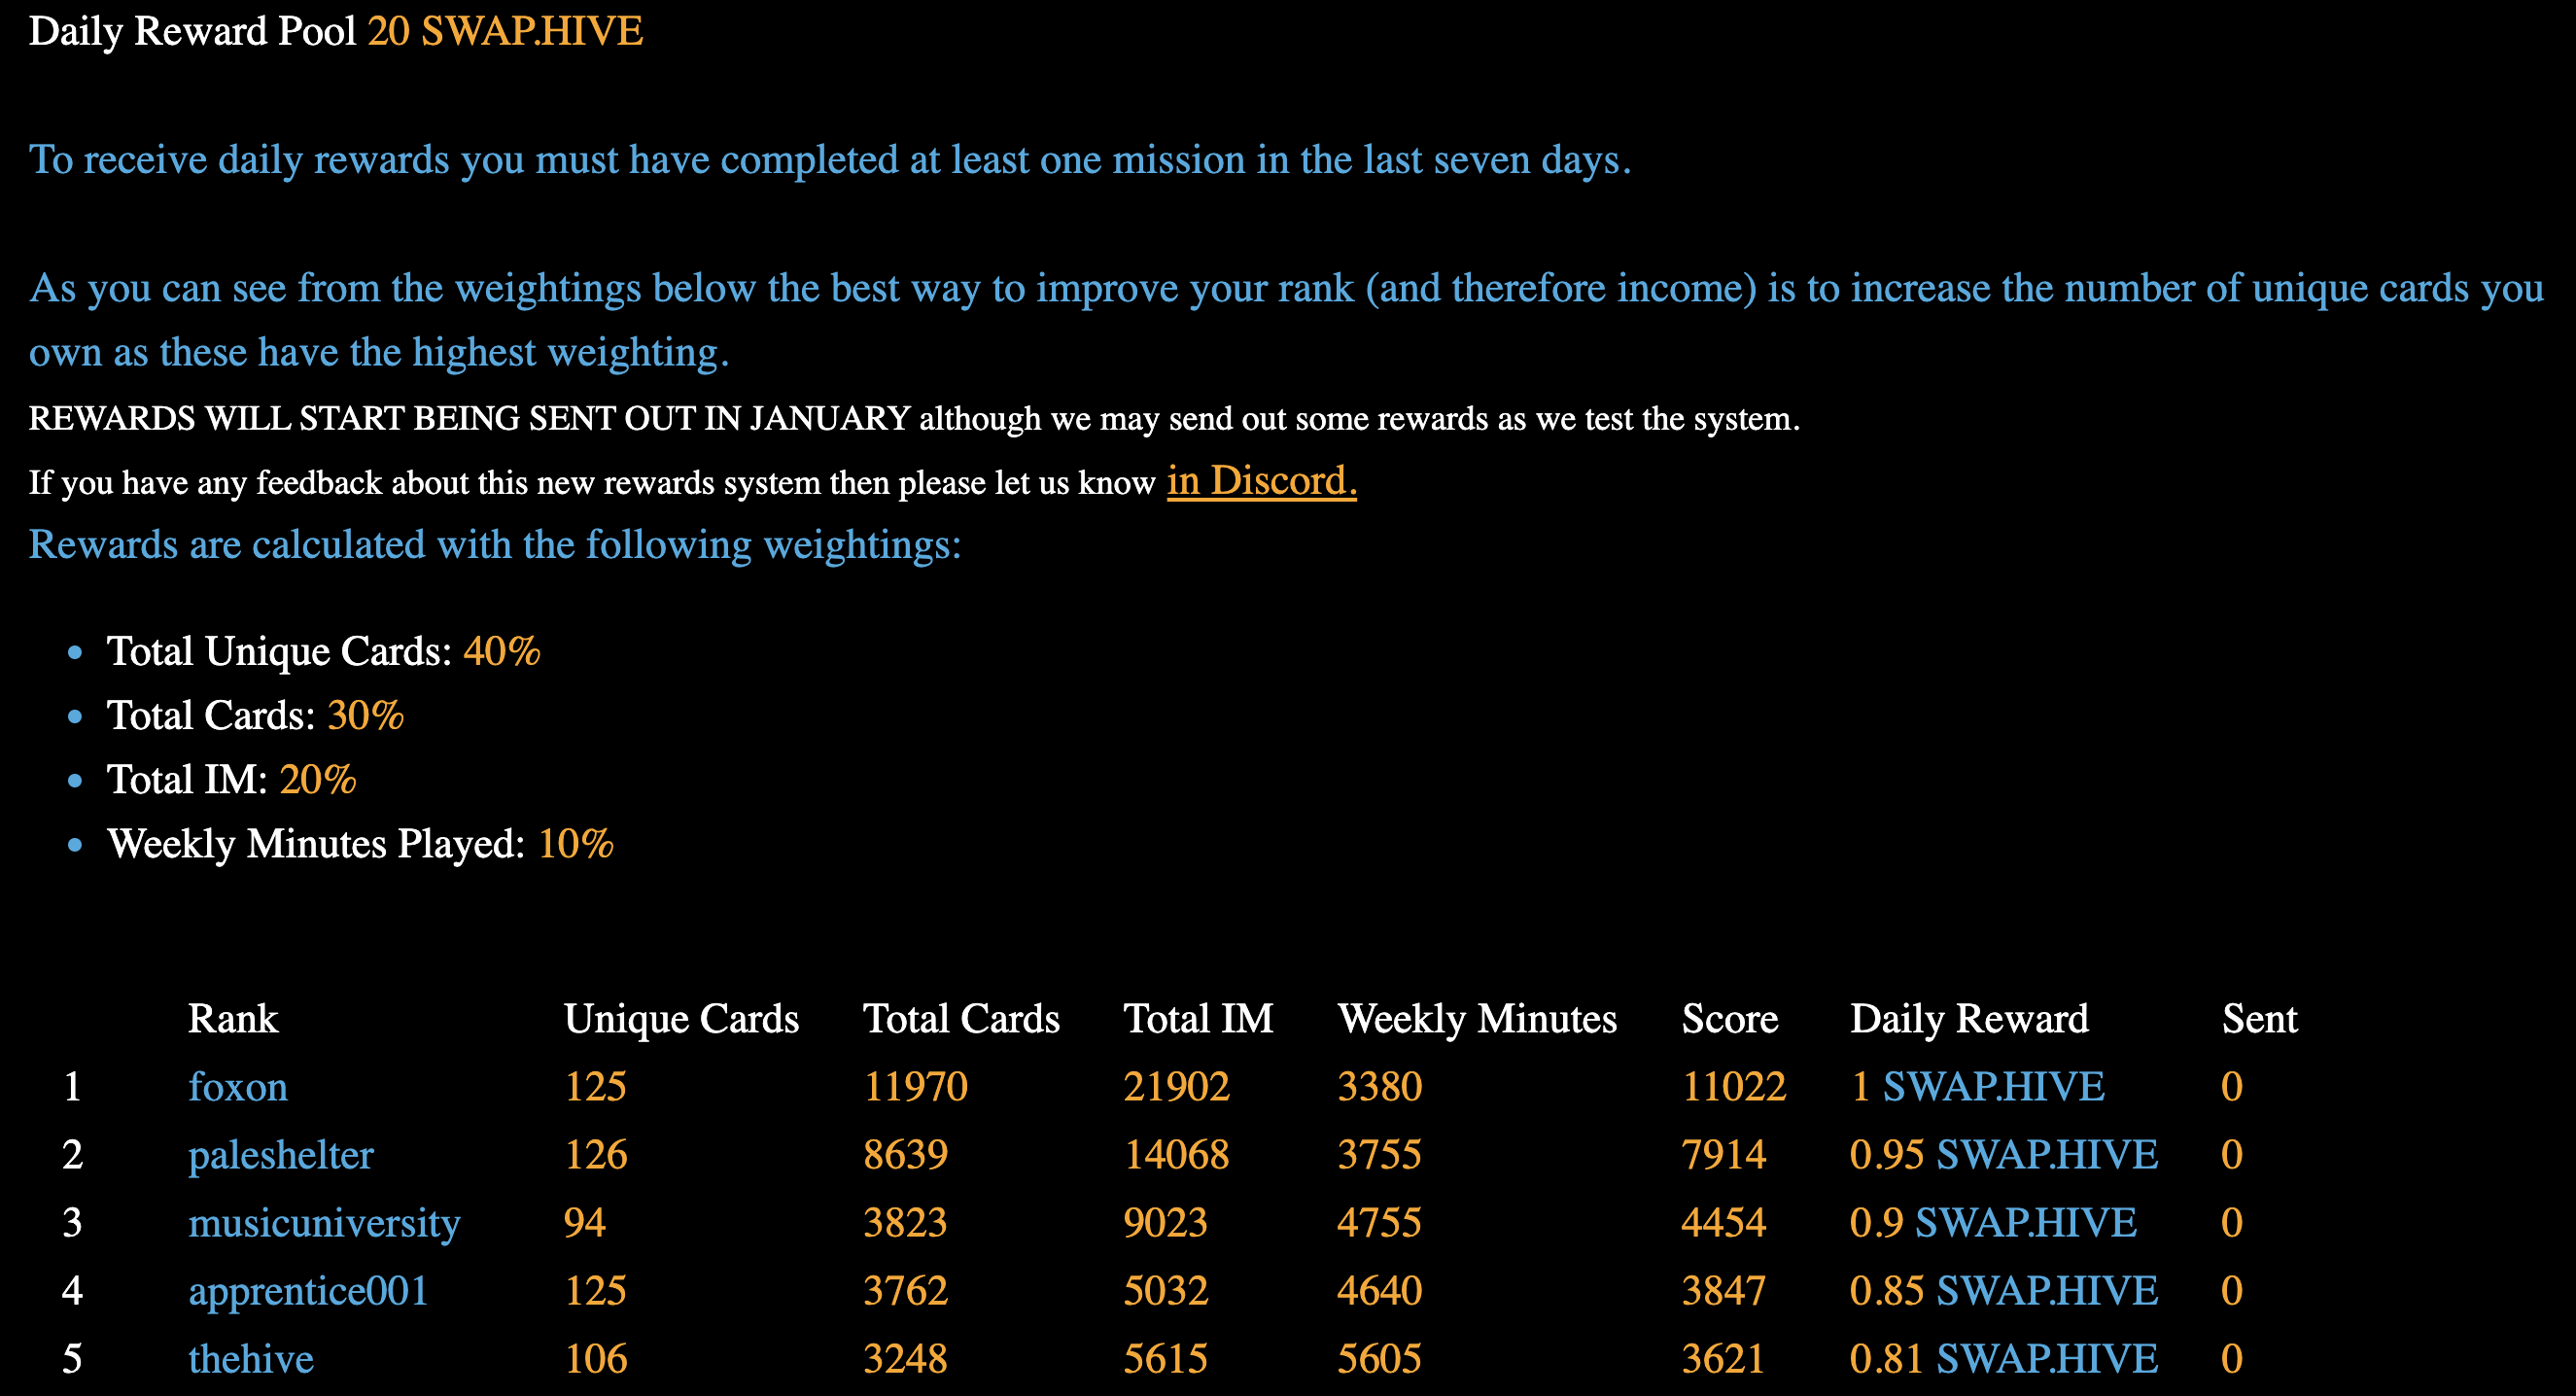Click the '20 SWAP.HIVE' reward pool amount
The image size is (2576, 1396).
click(505, 31)
